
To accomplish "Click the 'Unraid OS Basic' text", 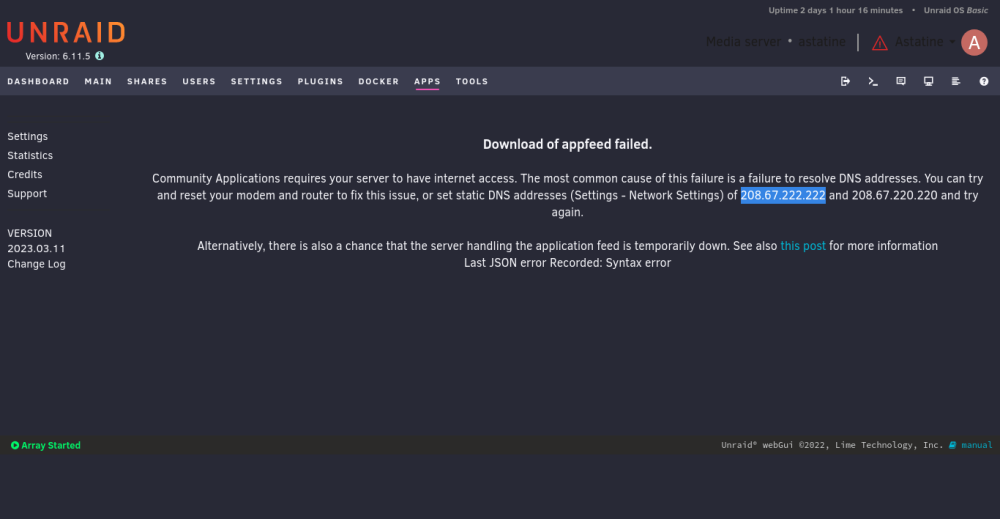I will click(956, 10).
